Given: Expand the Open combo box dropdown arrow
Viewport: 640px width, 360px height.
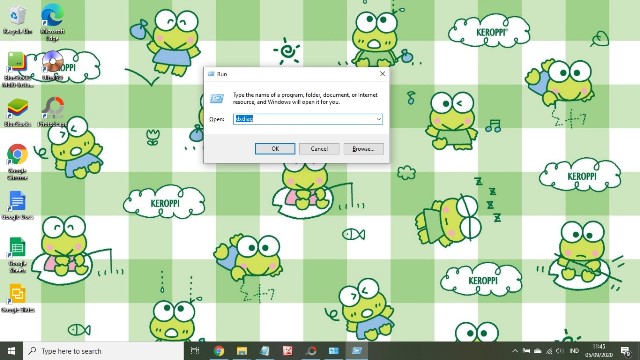Looking at the screenshot, I should tap(378, 119).
